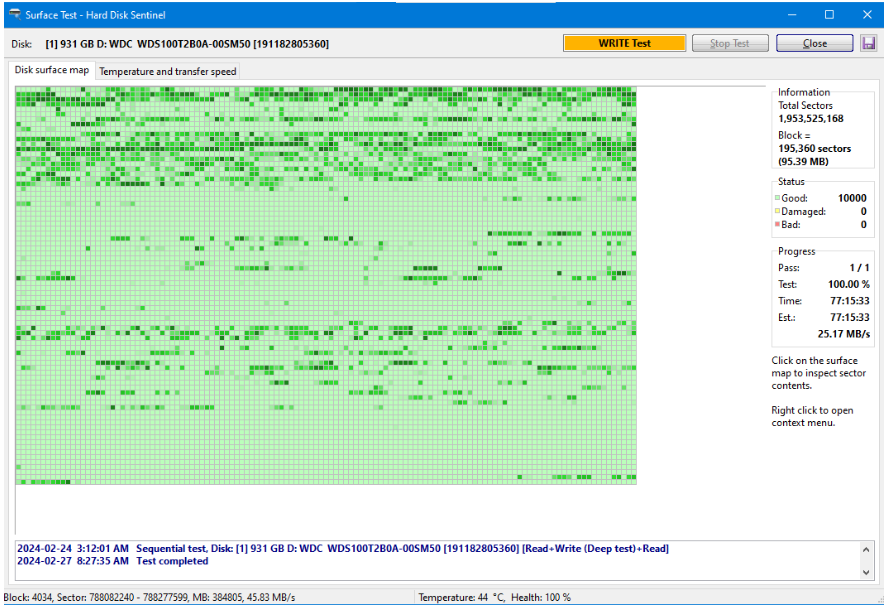The width and height of the screenshot is (886, 607).
Task: Start the WRITE Test
Action: click(624, 43)
